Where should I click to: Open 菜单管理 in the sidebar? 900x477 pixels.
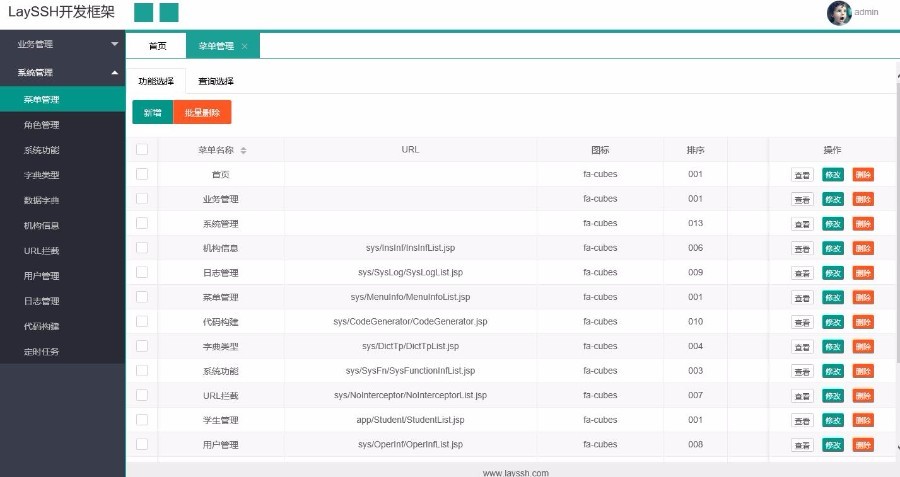coord(63,99)
